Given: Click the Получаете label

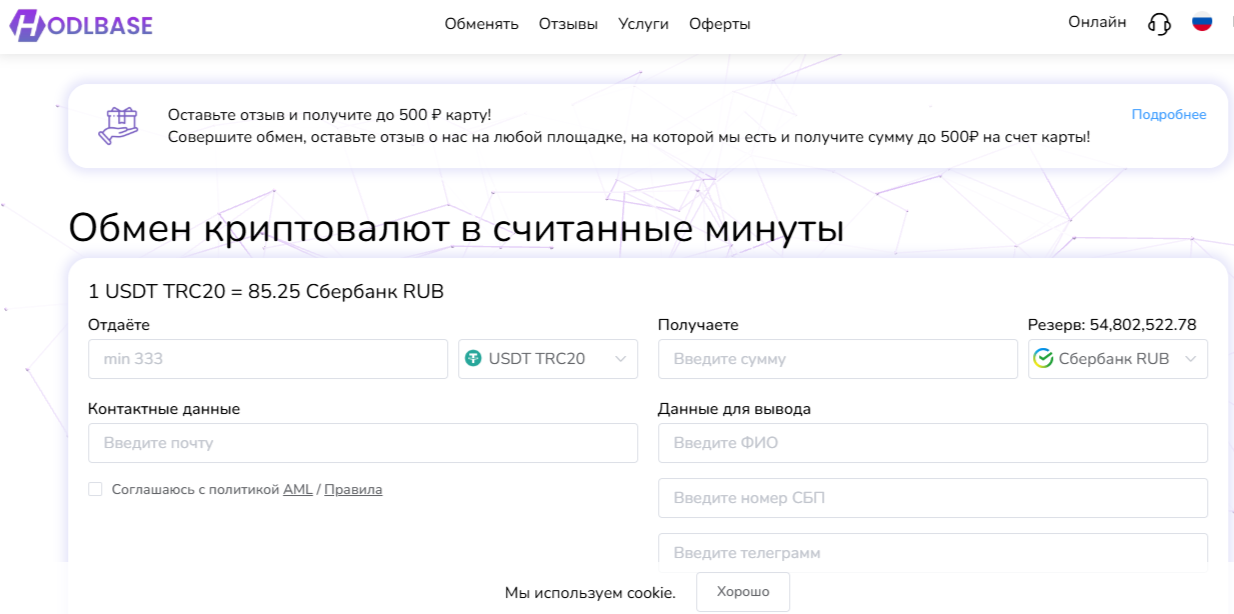Looking at the screenshot, I should pos(698,324).
